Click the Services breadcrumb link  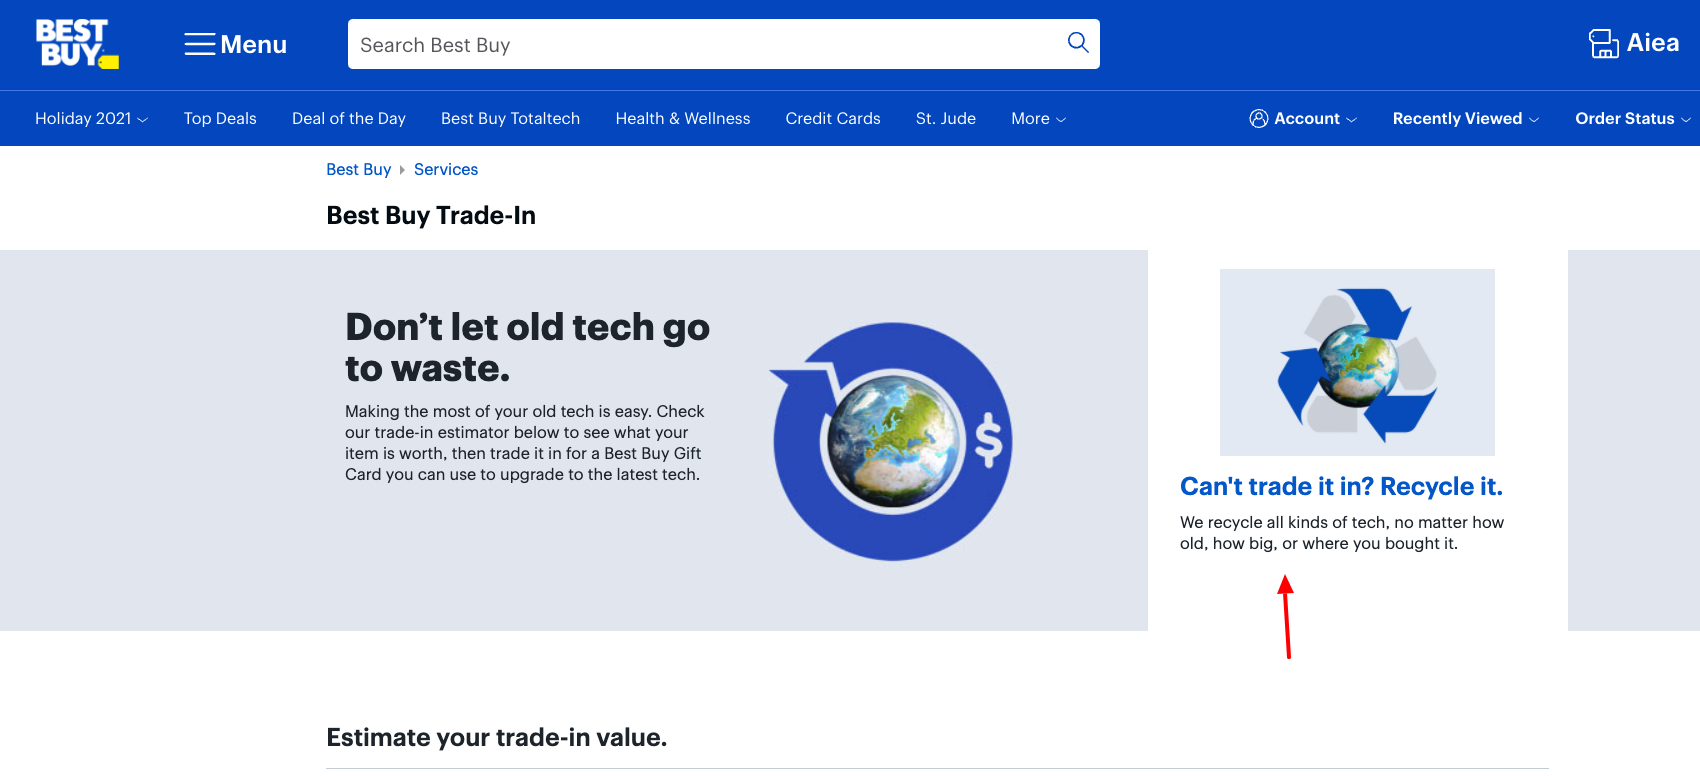446,169
